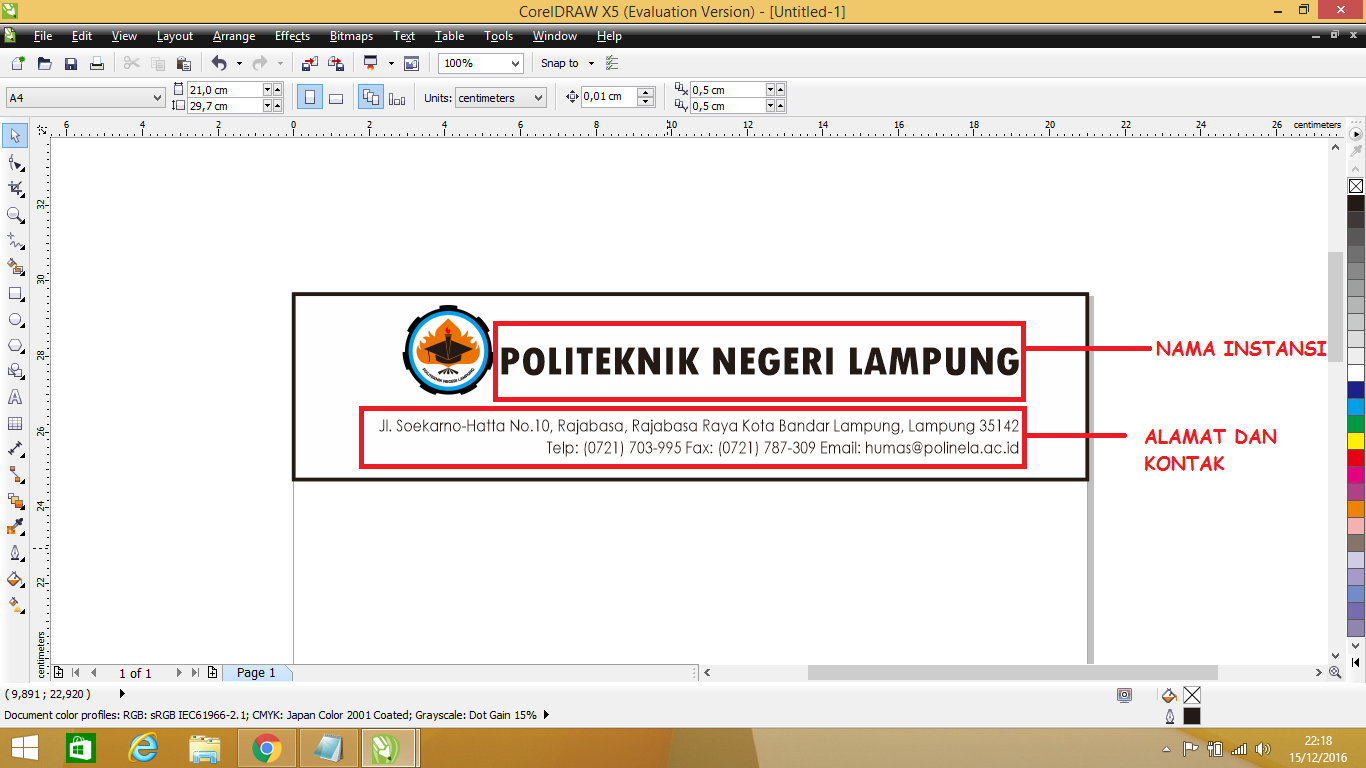Click the zoom navigator button
The height and width of the screenshot is (768, 1366).
coord(1337,673)
